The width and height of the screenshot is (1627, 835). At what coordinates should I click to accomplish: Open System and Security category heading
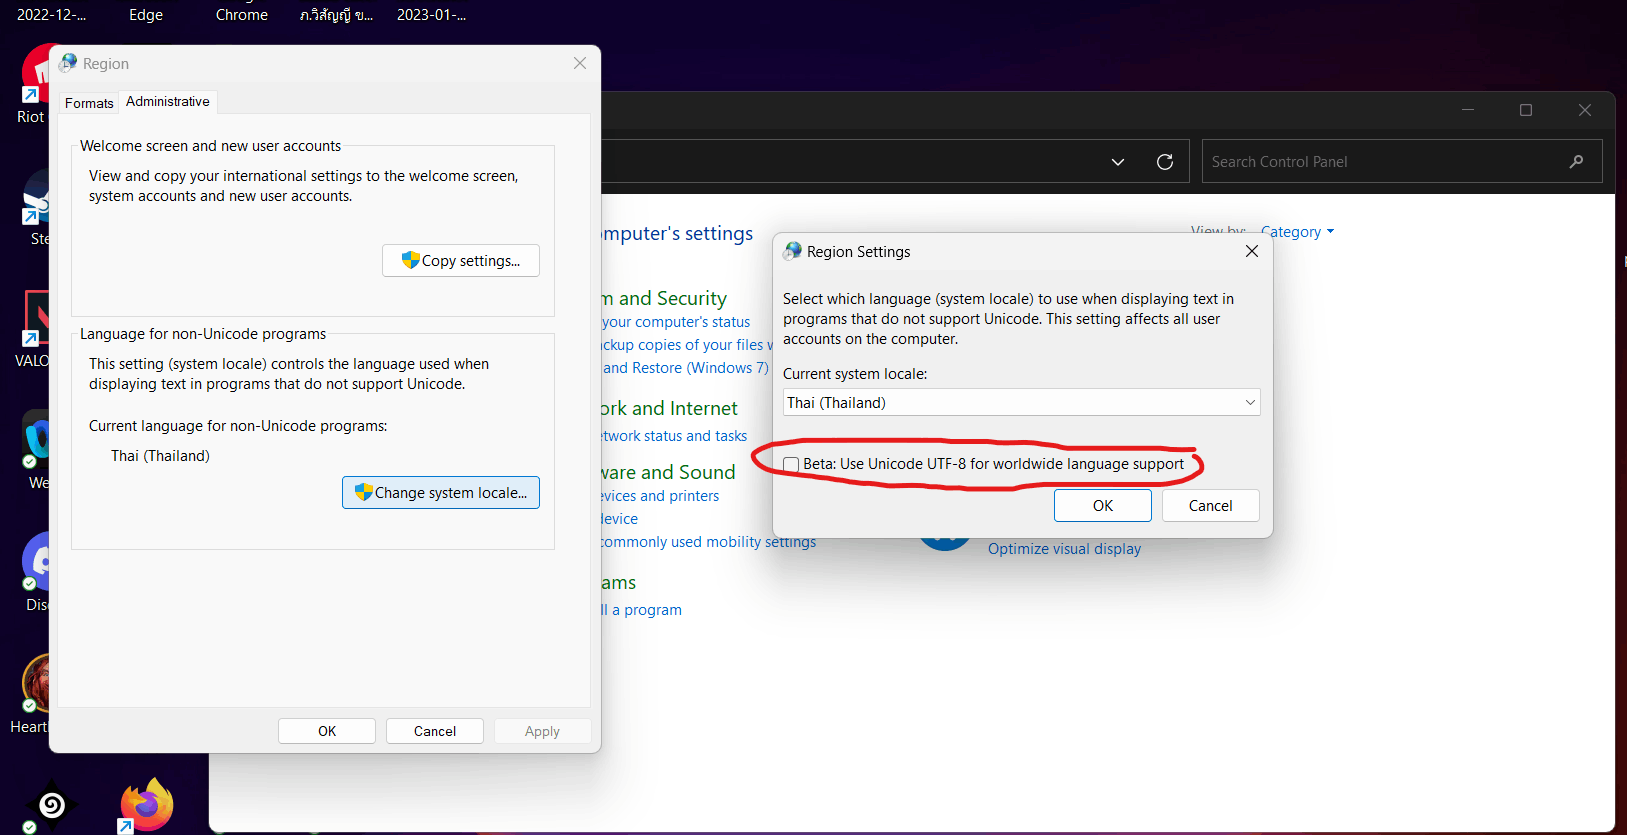pyautogui.click(x=664, y=298)
